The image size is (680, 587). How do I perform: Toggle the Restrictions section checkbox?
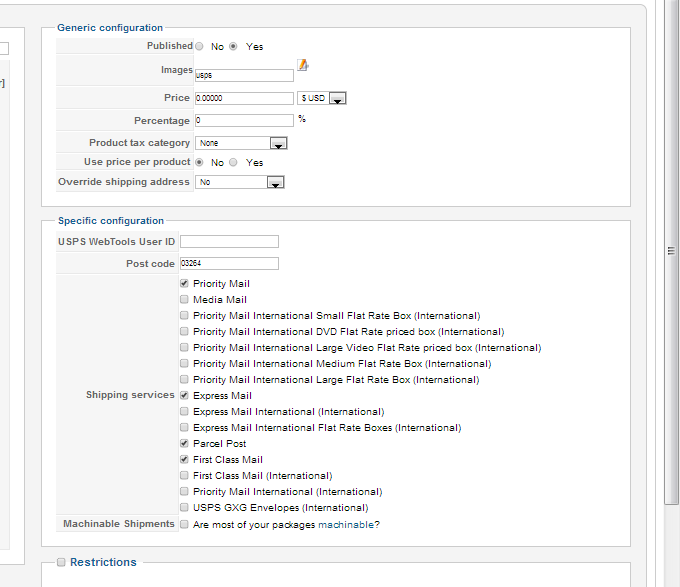[61, 563]
